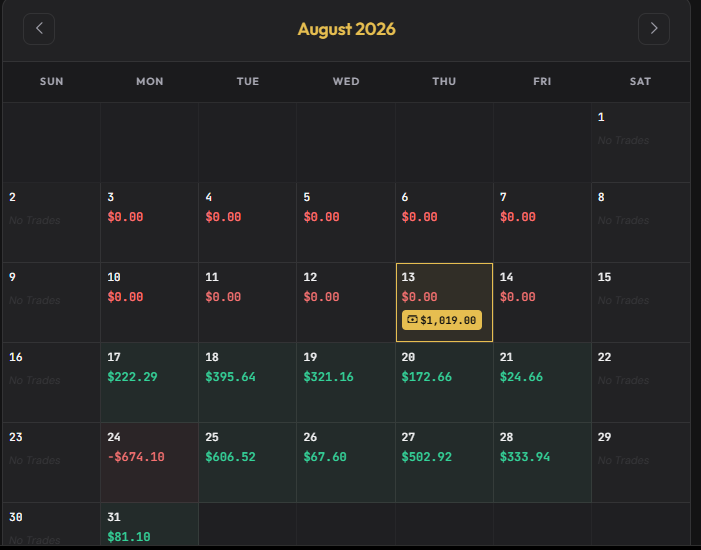Go to previous month with left chevron
701x550 pixels.
point(39,29)
